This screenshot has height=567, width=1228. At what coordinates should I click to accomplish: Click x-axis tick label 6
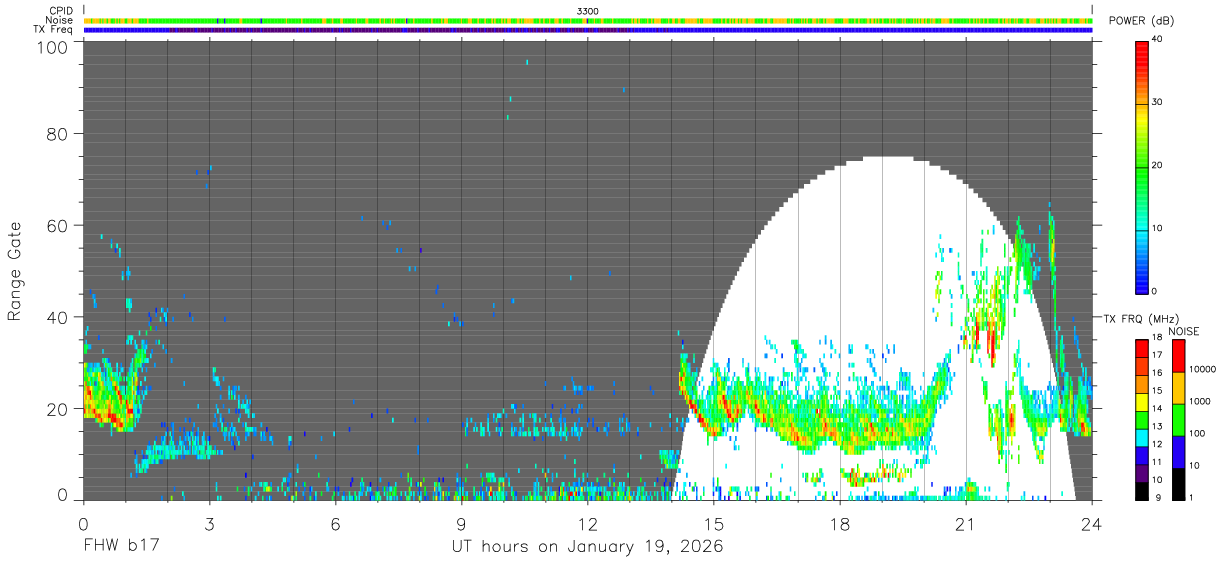(335, 523)
